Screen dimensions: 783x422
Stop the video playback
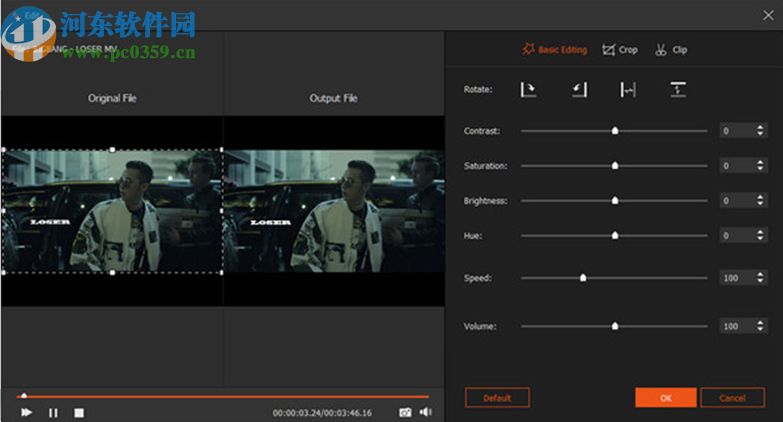point(79,412)
